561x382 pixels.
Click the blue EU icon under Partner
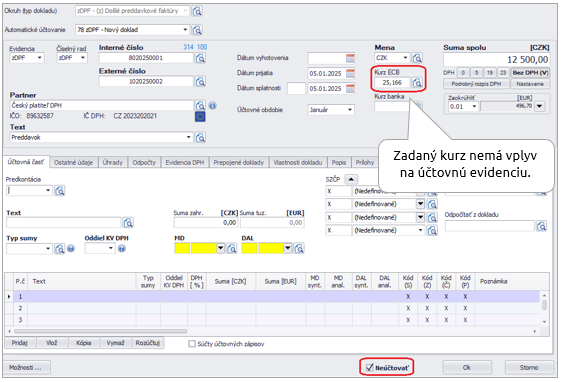click(200, 117)
